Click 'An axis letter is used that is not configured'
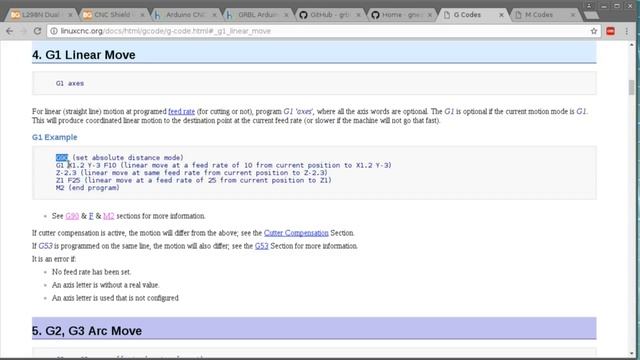The height and width of the screenshot is (360, 640). (x=115, y=298)
